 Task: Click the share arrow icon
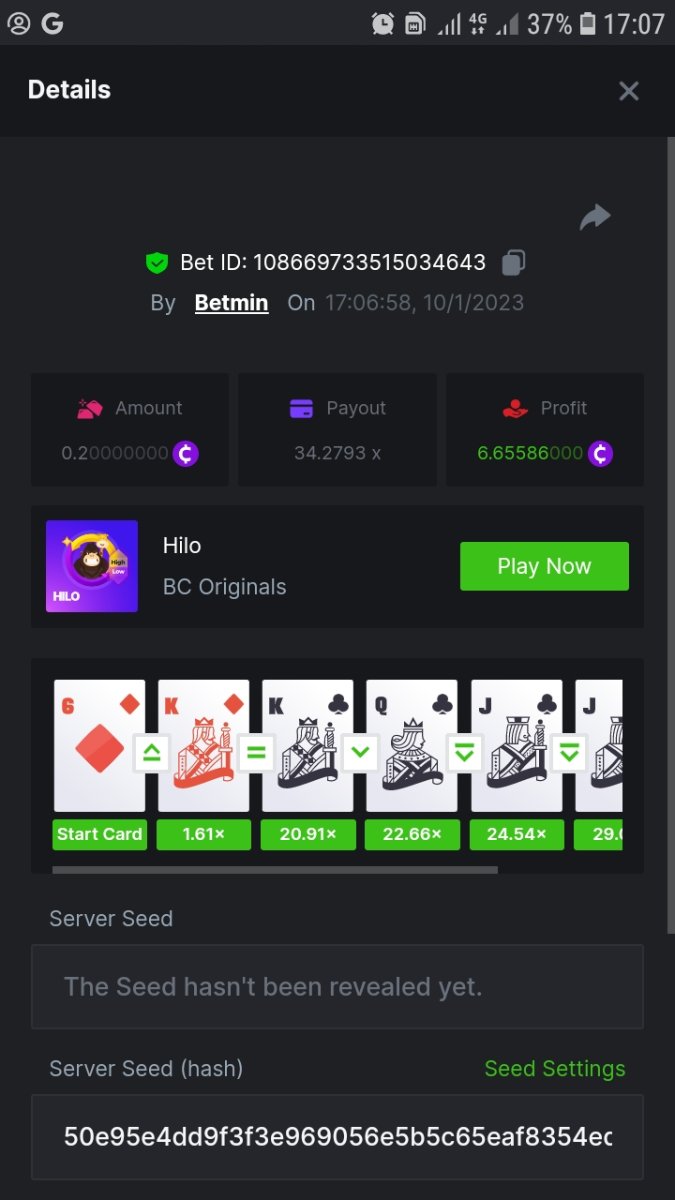pyautogui.click(x=595, y=217)
